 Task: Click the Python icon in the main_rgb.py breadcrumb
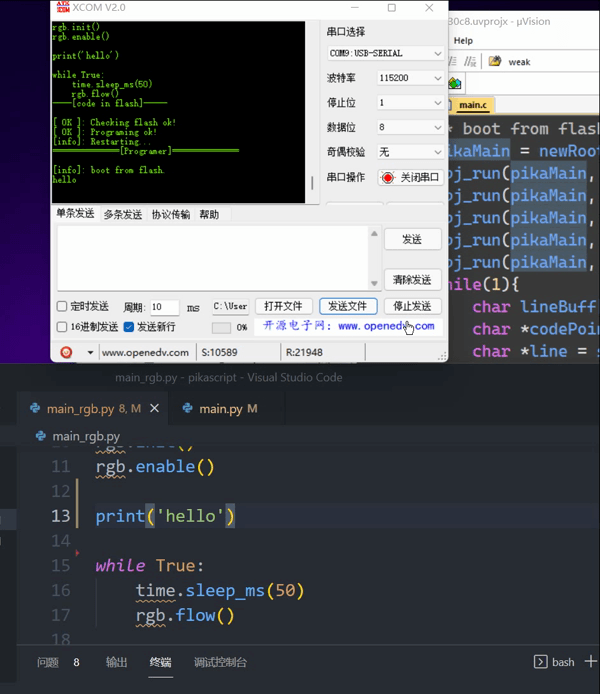[x=41, y=436]
